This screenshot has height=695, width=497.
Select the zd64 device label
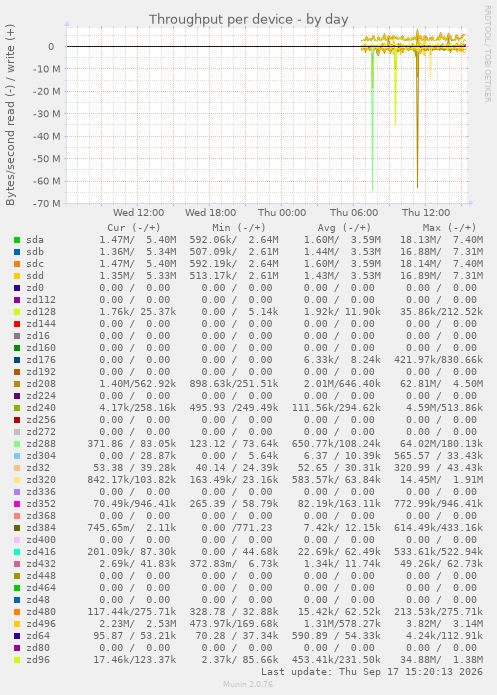[38, 636]
